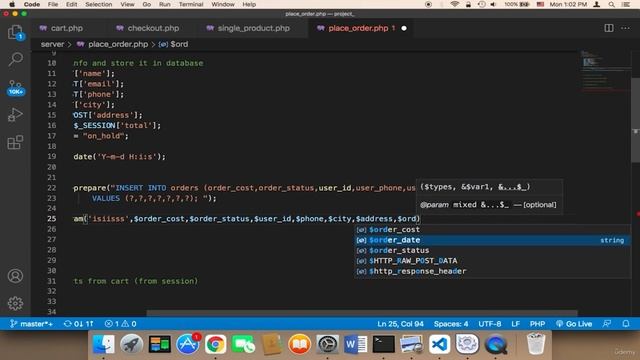Open Visual Studio Code from the dock
Viewport: 640px width, 360px height.
tap(439, 344)
